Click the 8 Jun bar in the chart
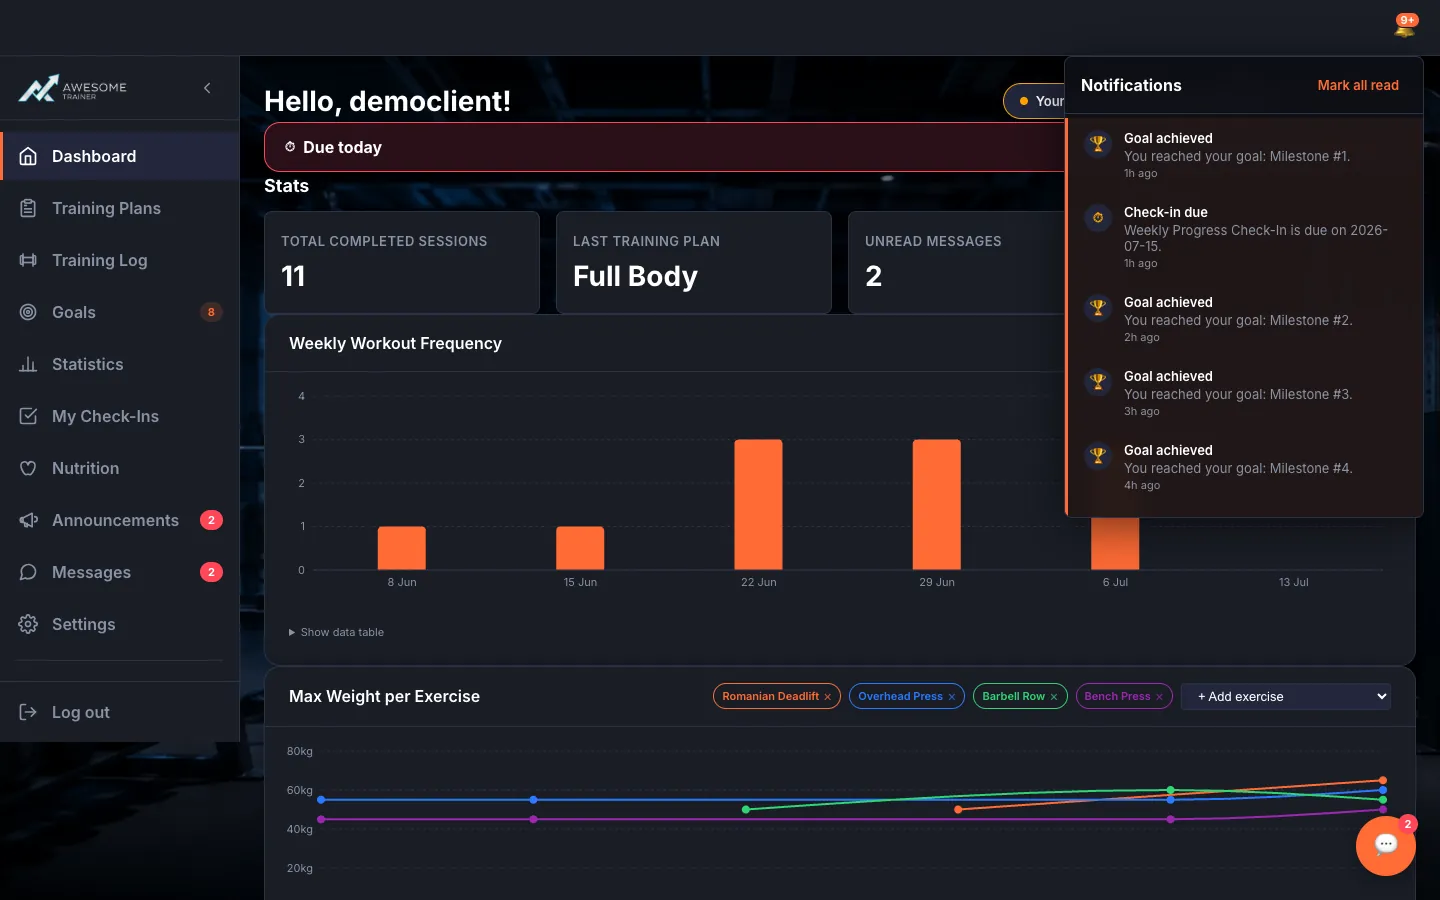Screen dimensions: 1440x900 (402, 548)
